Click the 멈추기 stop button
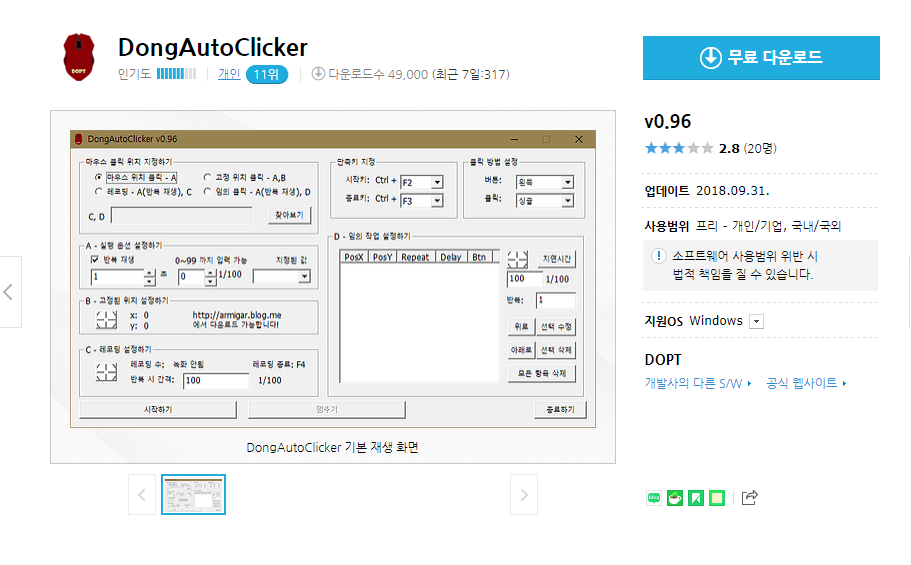This screenshot has width=911, height=565. tap(327, 409)
